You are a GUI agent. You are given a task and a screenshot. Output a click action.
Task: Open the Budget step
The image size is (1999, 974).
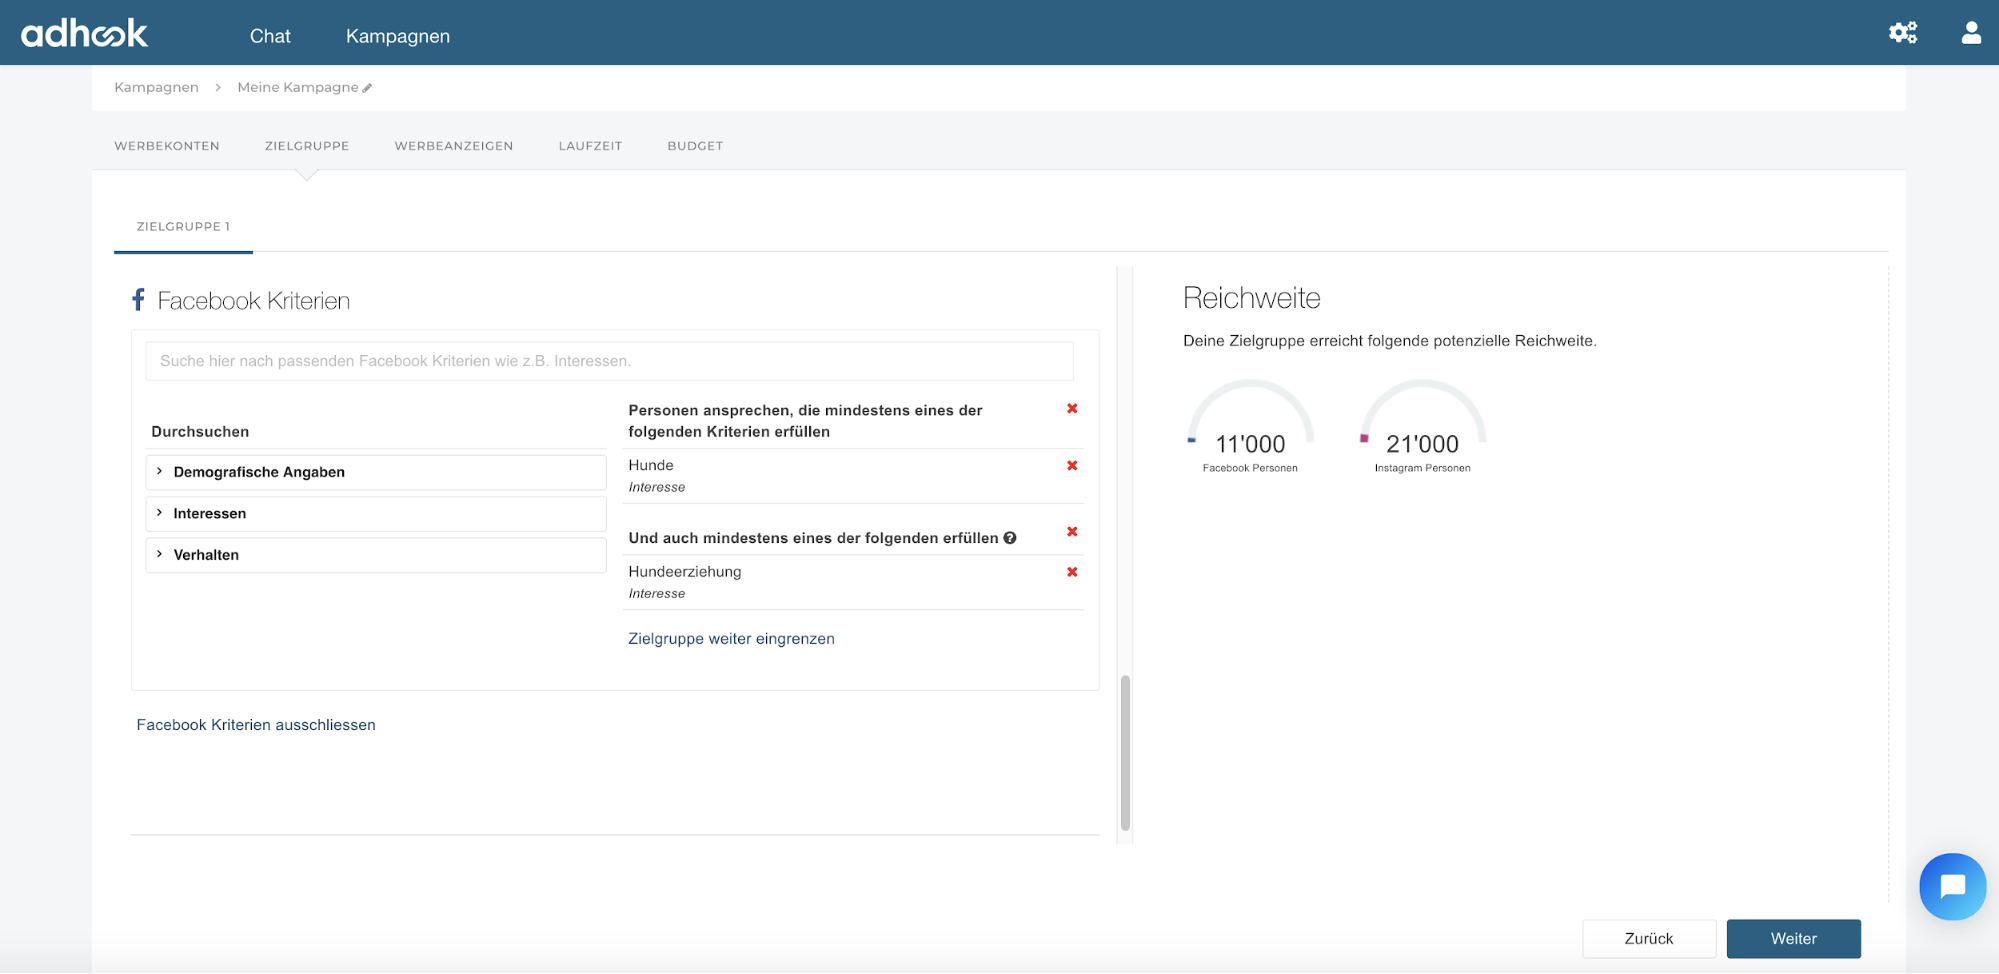[x=695, y=146]
